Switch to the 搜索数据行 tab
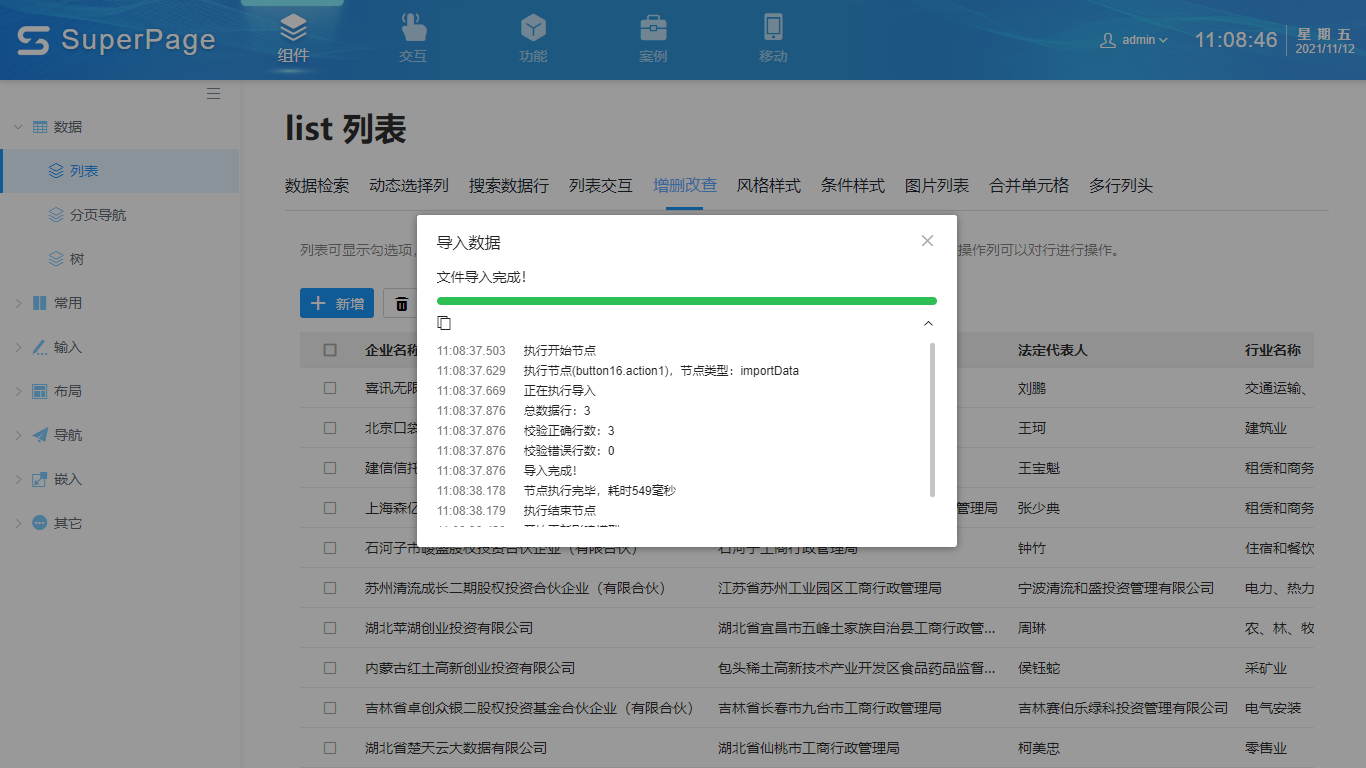The width and height of the screenshot is (1366, 768). coord(509,186)
